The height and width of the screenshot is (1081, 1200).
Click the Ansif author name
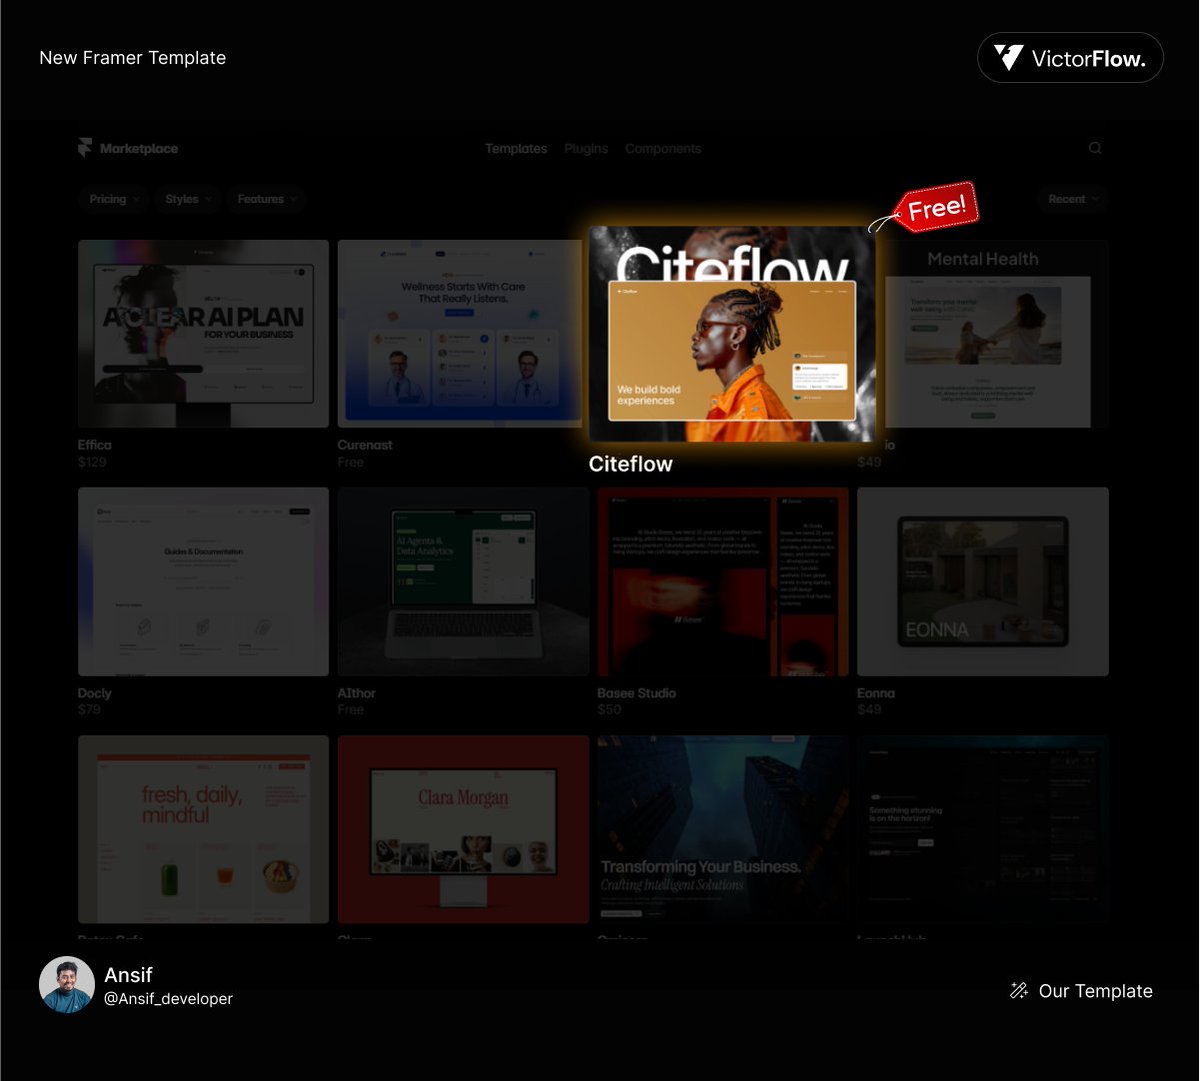128,975
